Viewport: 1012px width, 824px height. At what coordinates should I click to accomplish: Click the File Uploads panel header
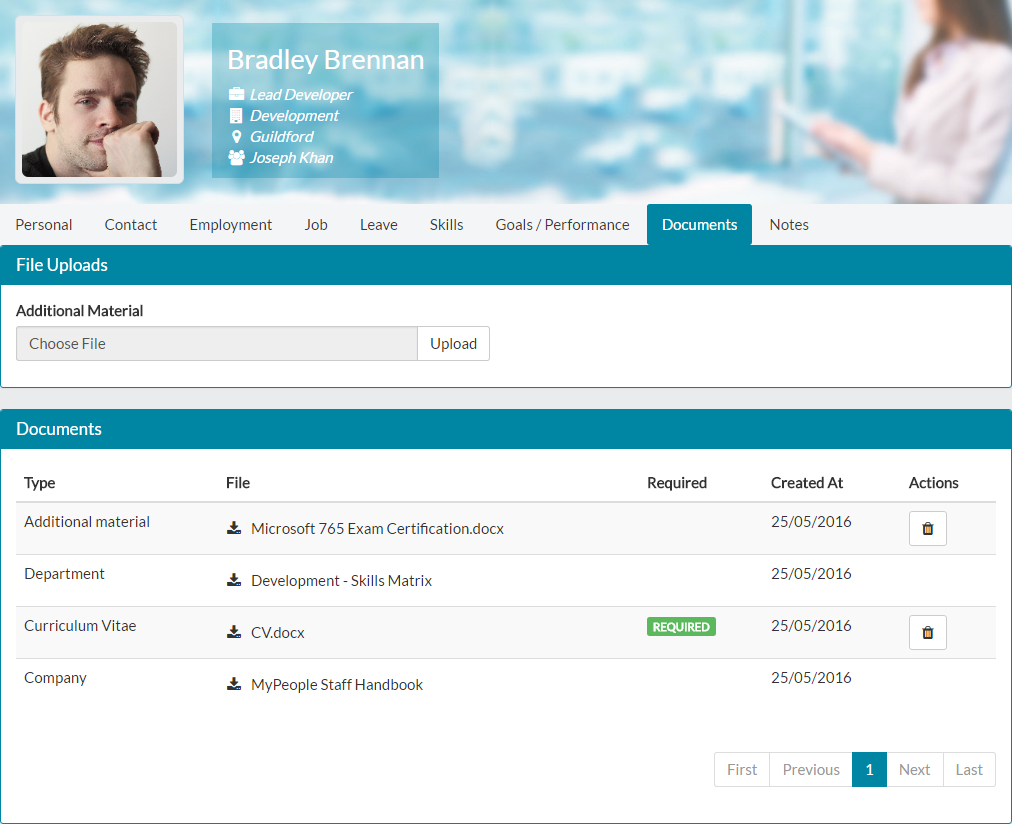pos(506,265)
